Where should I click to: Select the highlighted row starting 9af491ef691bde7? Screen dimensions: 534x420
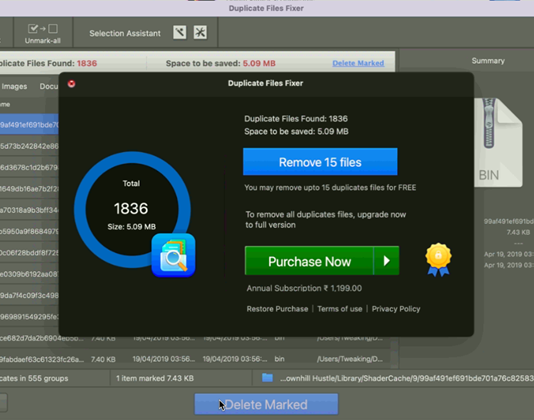coord(29,125)
